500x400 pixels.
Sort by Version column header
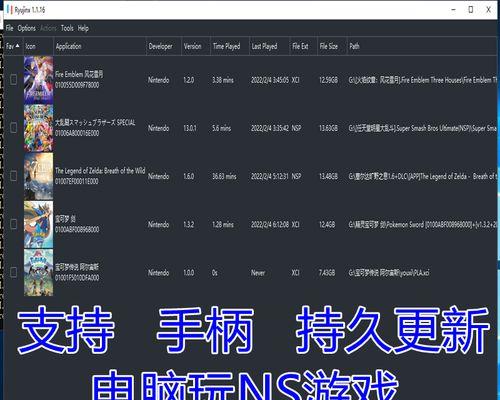coord(196,46)
